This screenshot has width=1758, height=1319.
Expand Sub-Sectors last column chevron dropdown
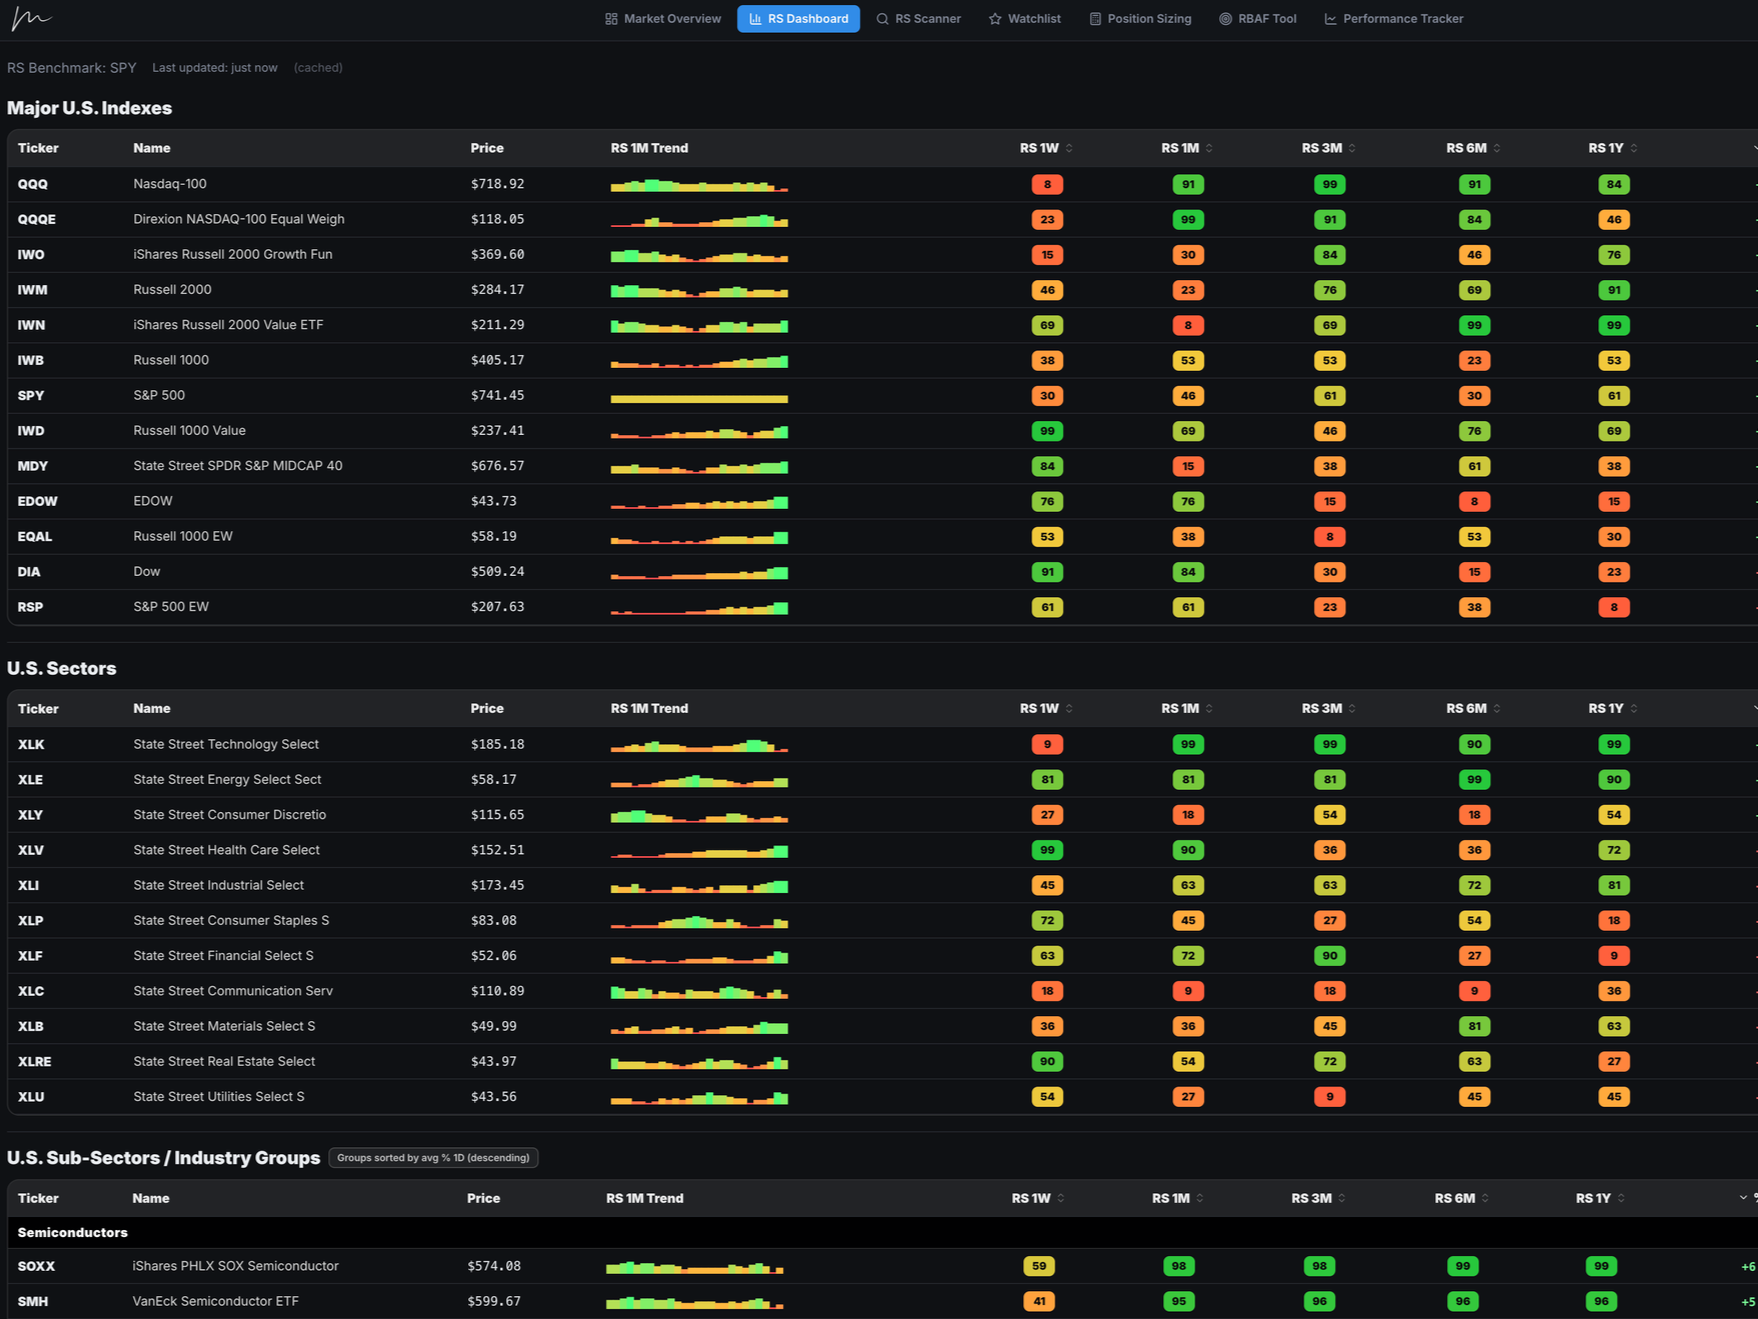1743,1198
